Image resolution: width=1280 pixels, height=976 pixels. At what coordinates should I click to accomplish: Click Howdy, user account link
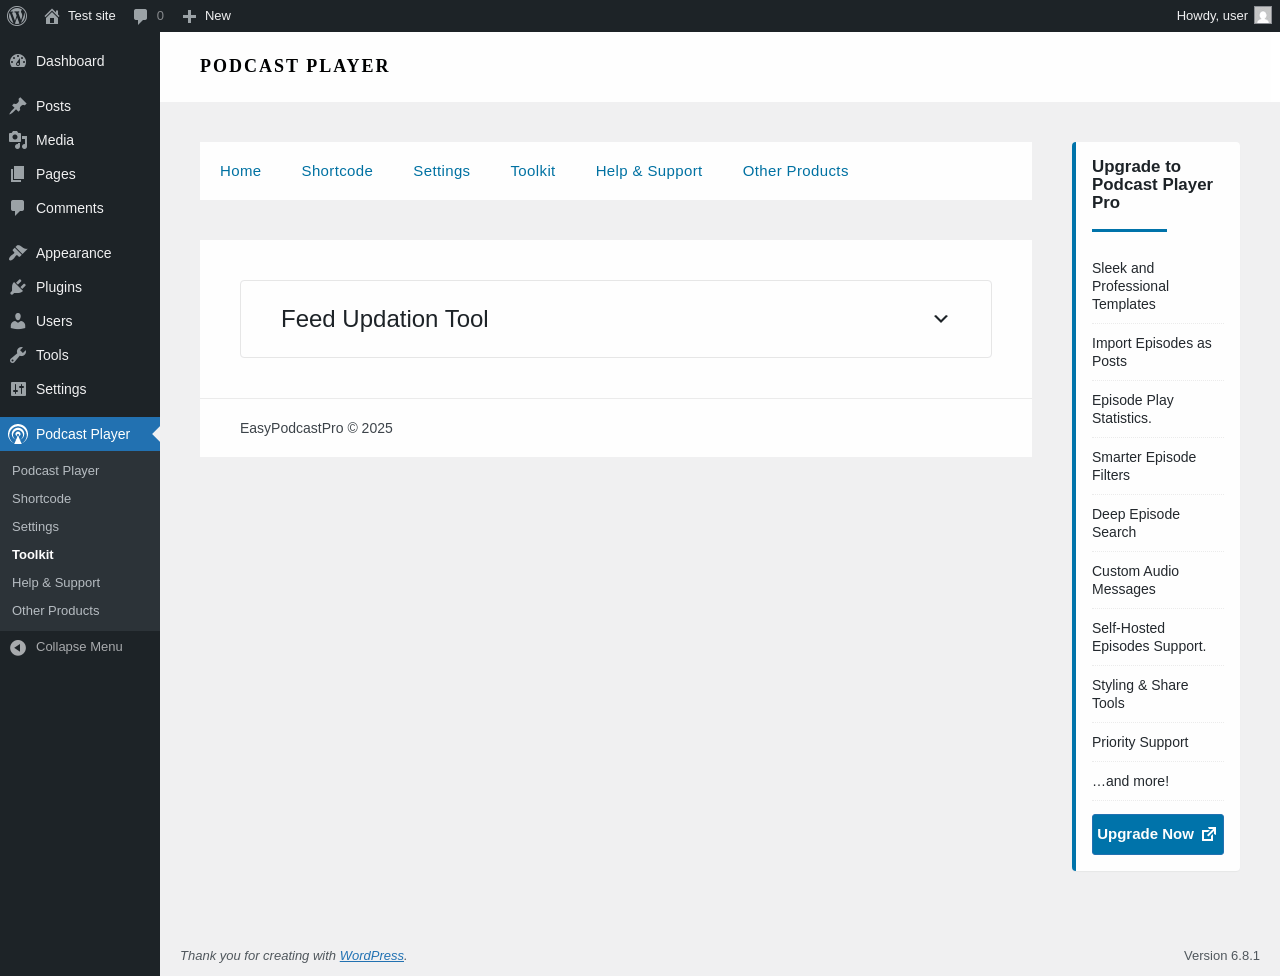1212,16
